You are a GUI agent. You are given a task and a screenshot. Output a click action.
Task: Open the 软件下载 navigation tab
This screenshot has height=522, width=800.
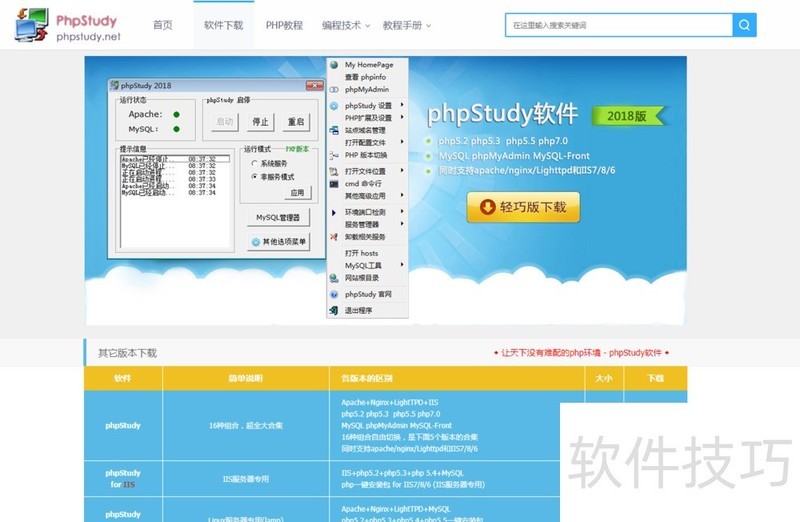coord(223,25)
